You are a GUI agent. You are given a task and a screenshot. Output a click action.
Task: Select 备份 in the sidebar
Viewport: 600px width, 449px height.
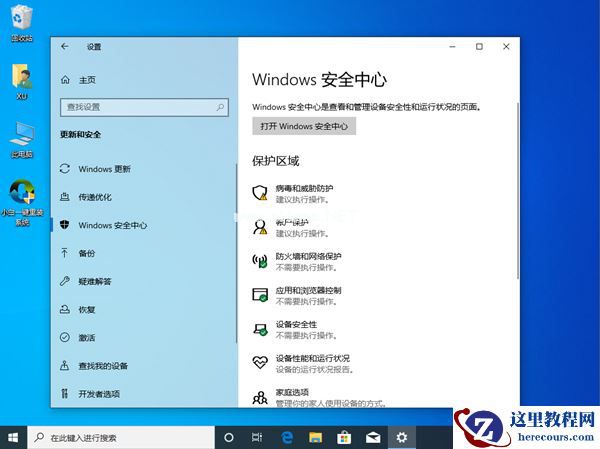click(x=87, y=253)
